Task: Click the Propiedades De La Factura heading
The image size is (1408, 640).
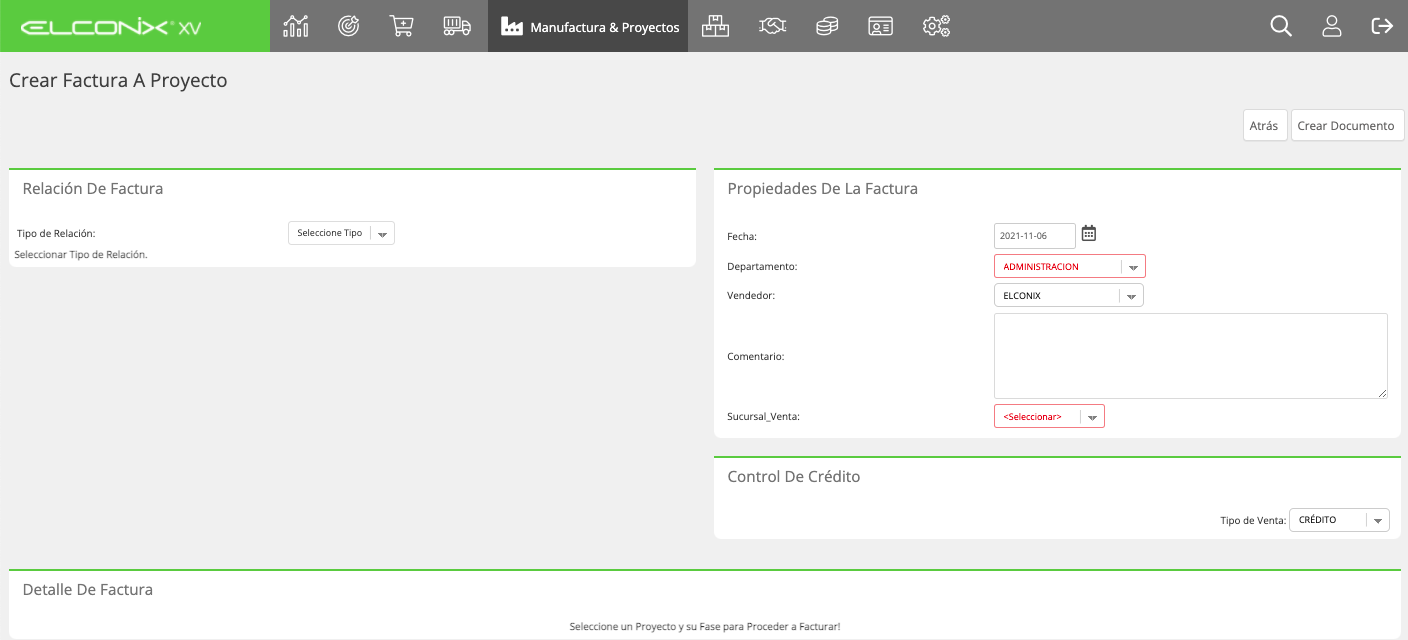Action: point(822,188)
